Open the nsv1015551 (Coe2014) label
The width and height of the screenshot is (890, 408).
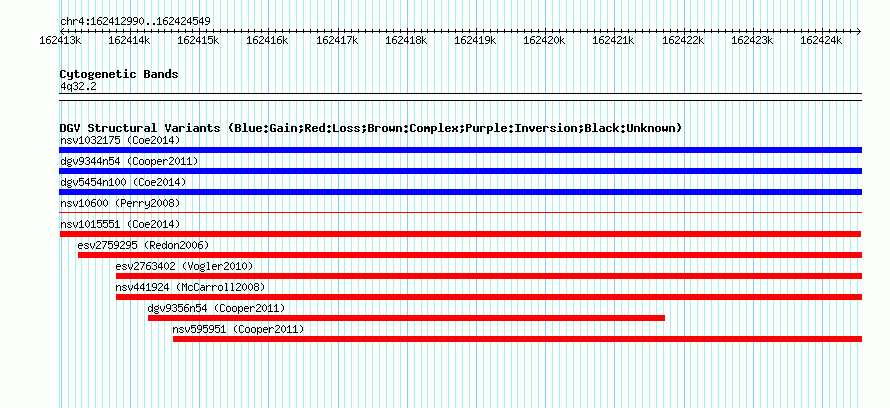[120, 224]
